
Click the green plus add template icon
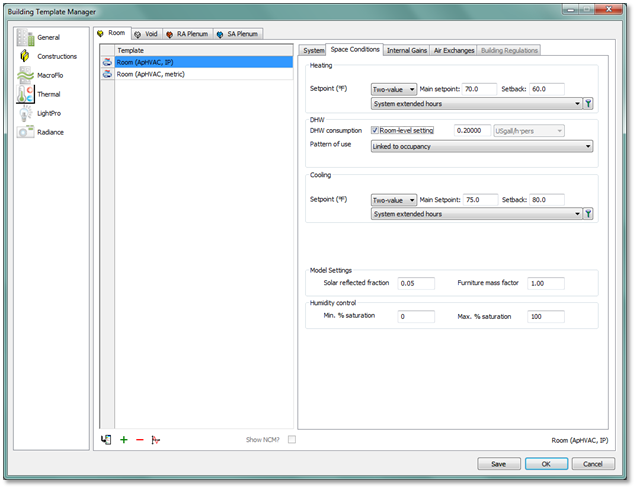click(124, 439)
